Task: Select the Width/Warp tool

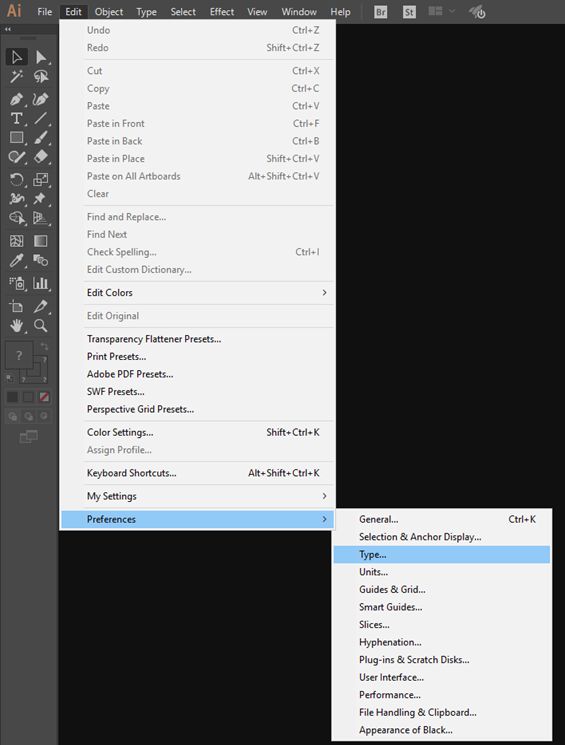Action: click(17, 199)
